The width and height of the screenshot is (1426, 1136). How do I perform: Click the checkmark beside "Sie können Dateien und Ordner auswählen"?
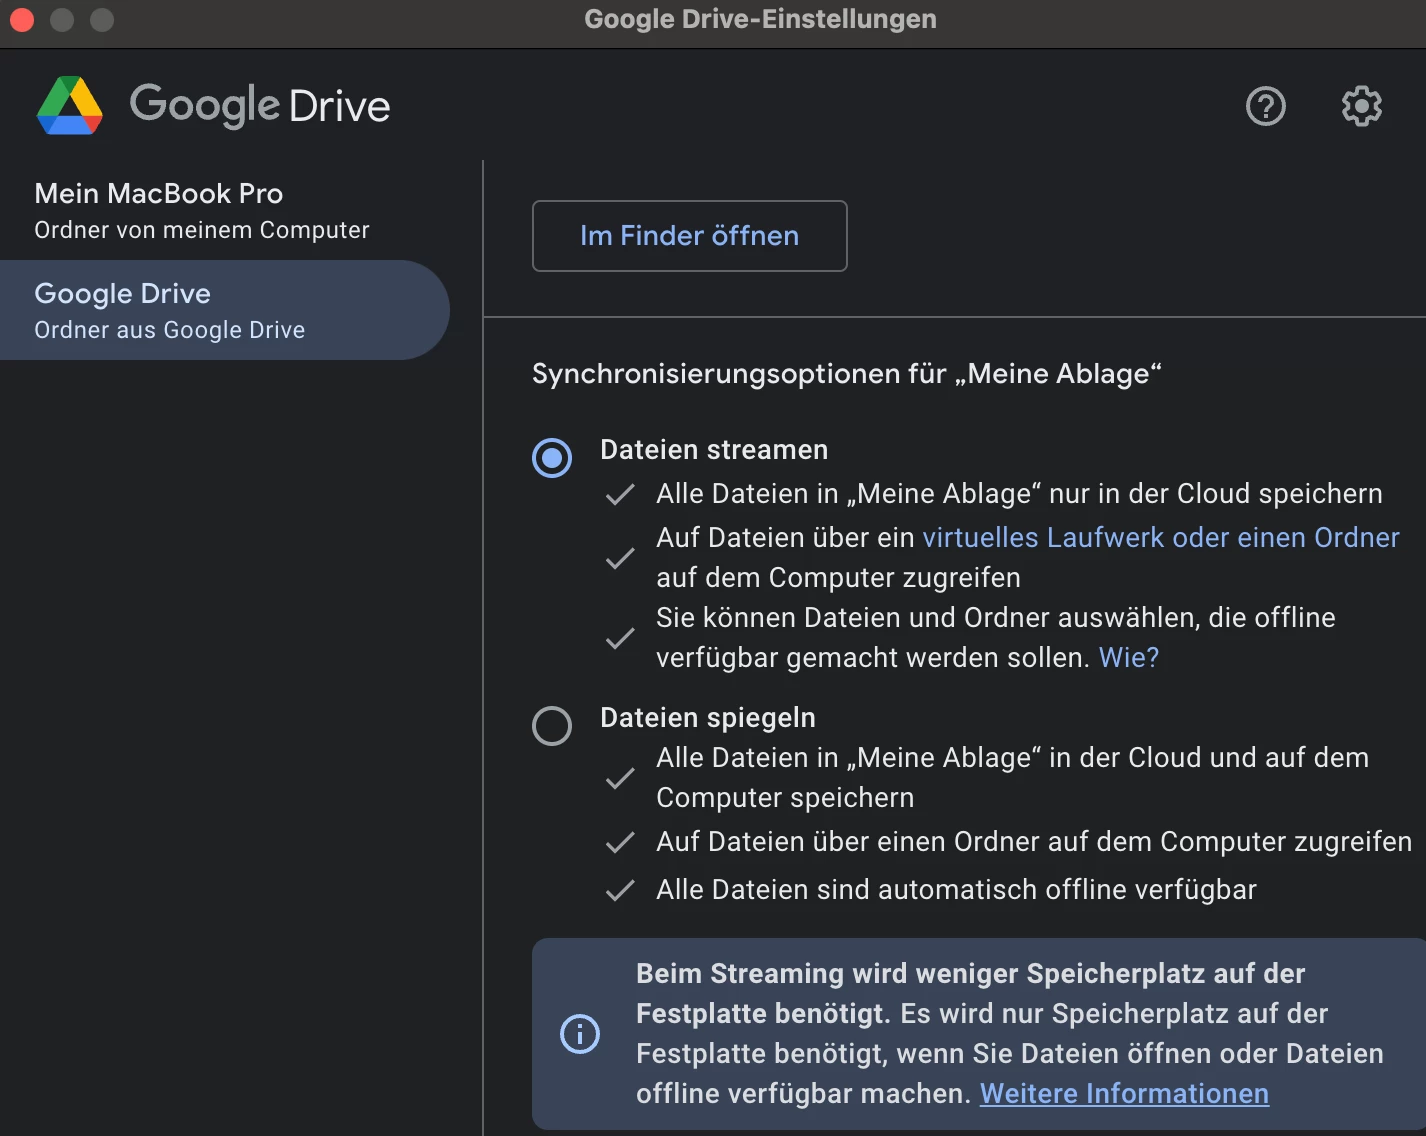click(620, 638)
